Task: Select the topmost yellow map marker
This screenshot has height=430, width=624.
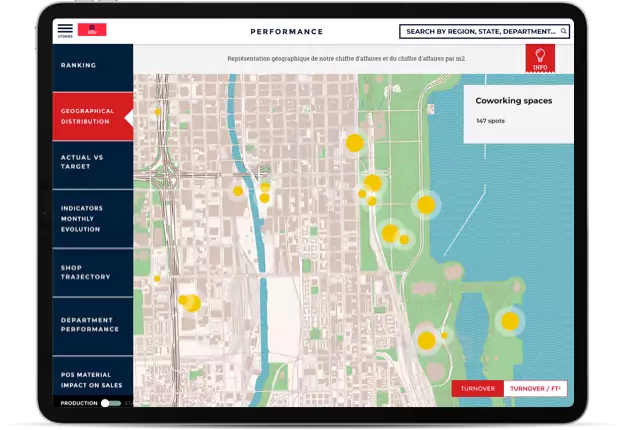Action: (x=157, y=112)
